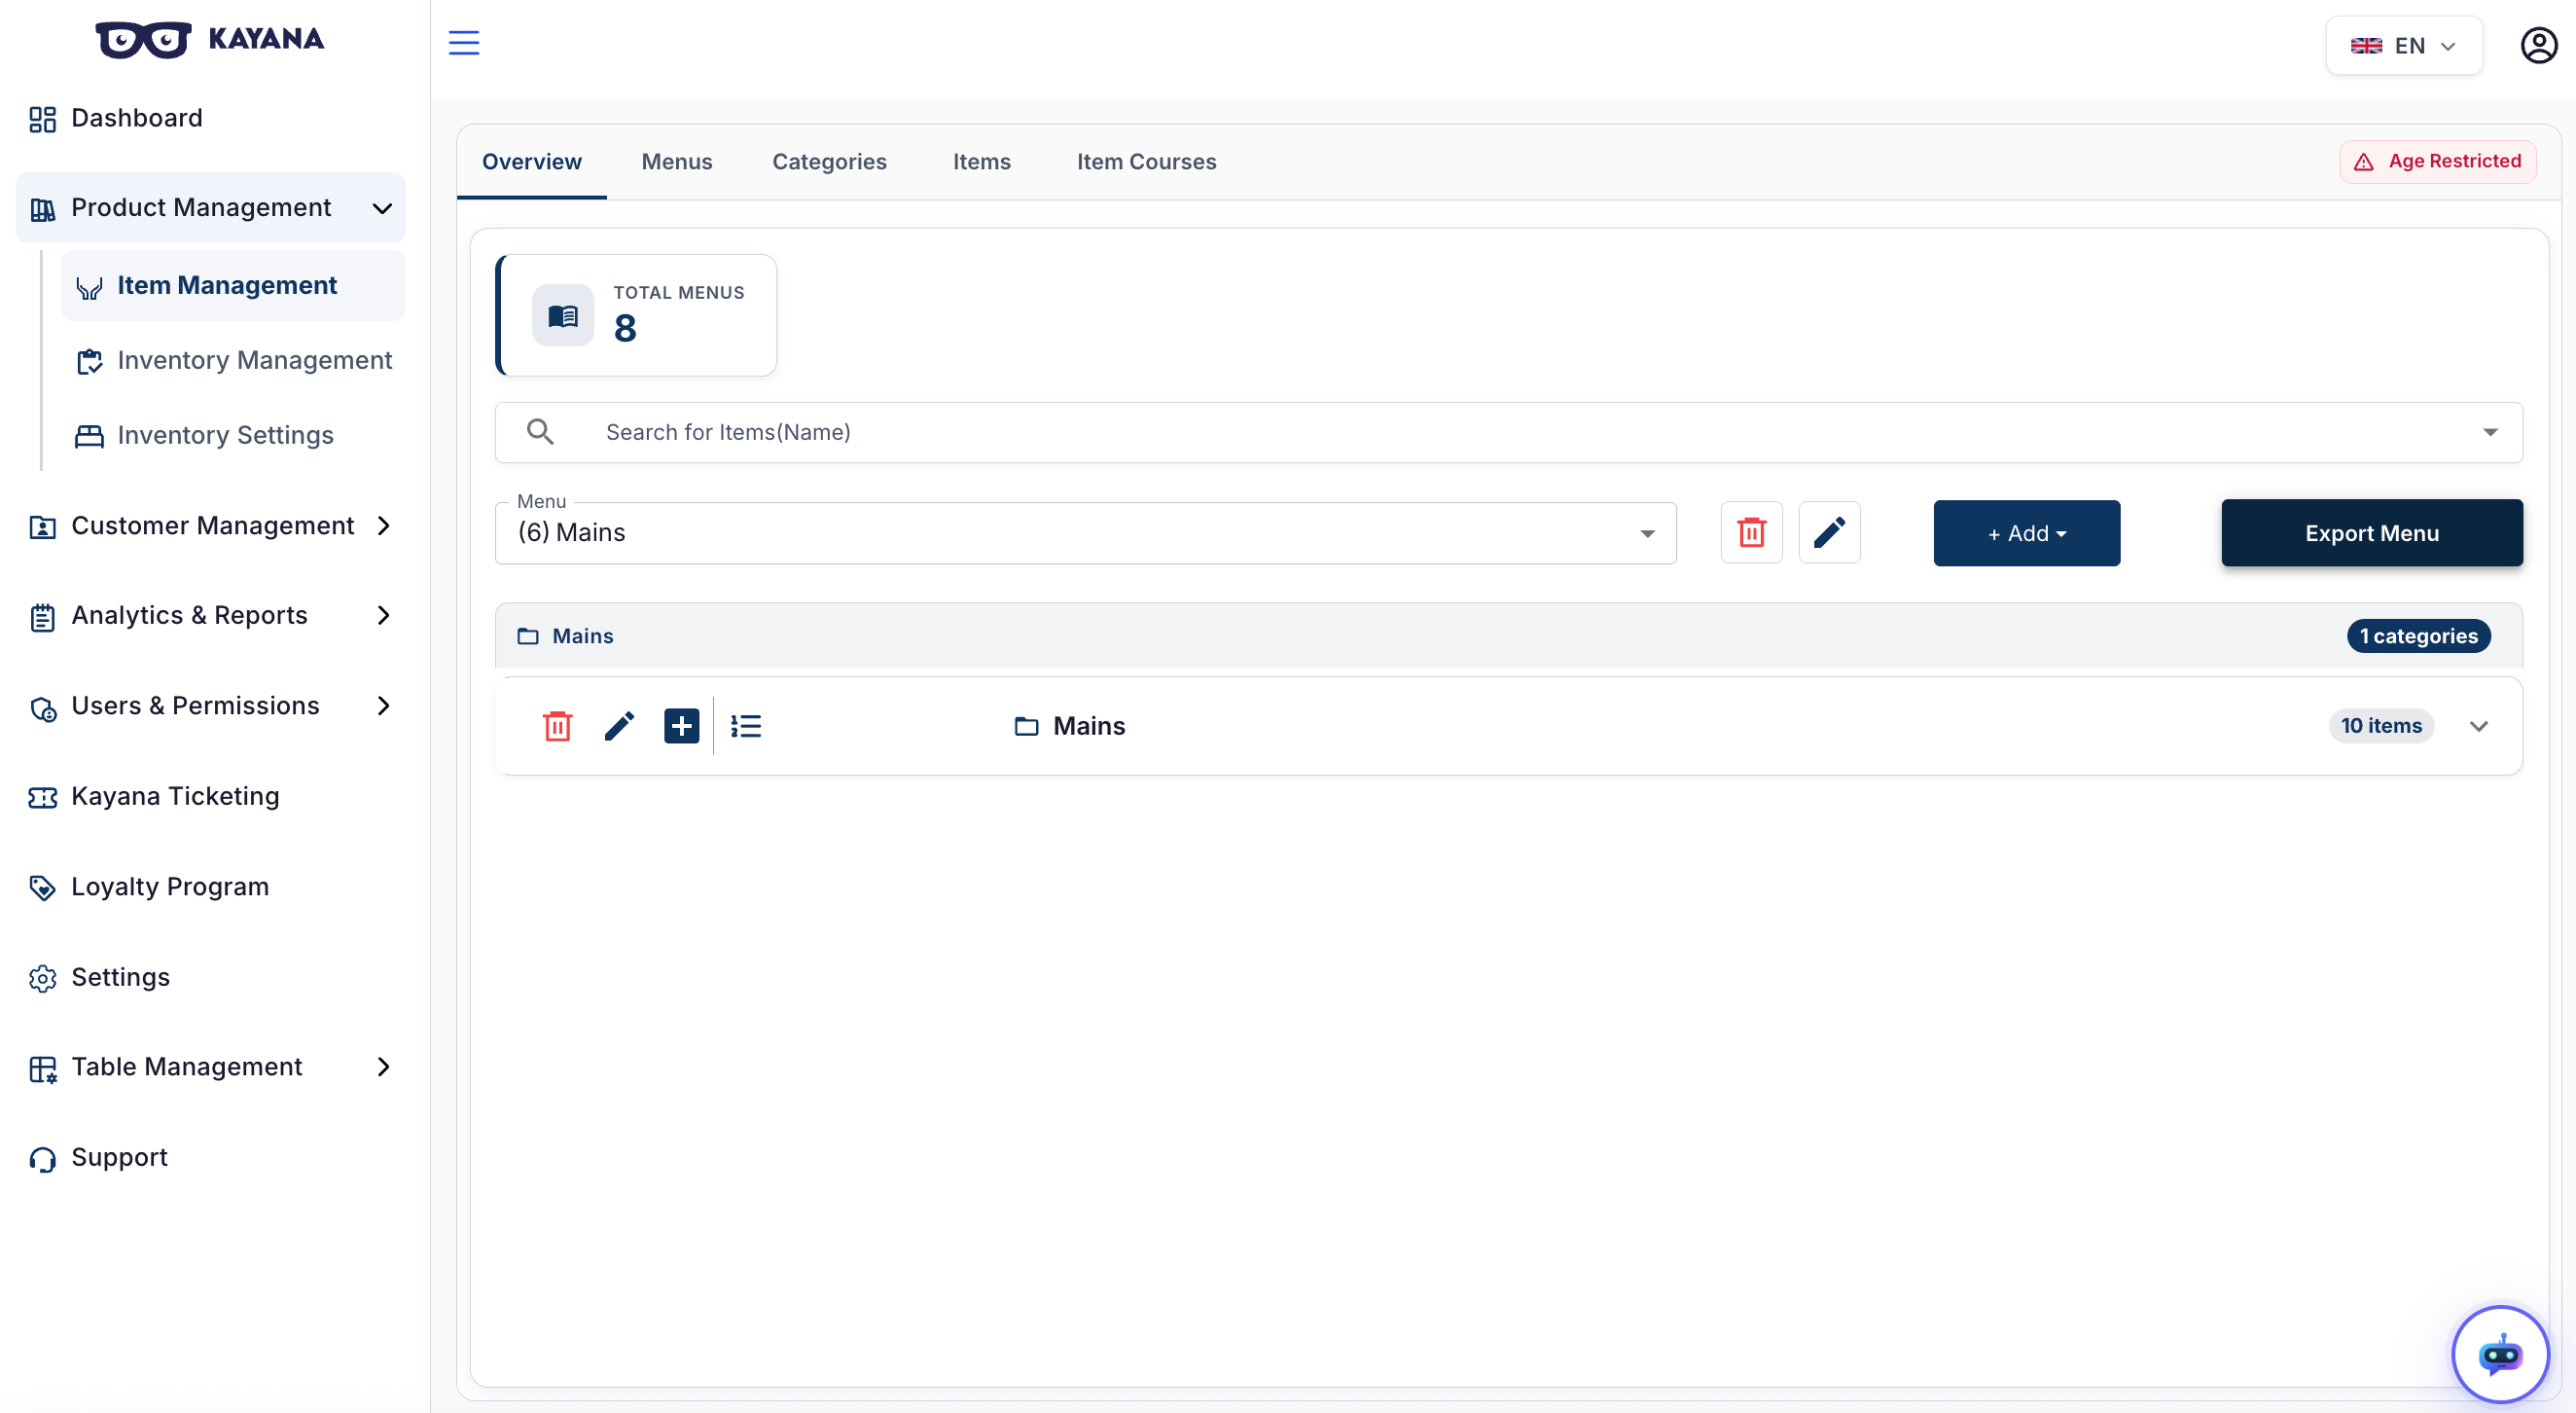Screen dimensions: 2576x1413
Task: Click the Customer Management icon
Action: (42, 527)
